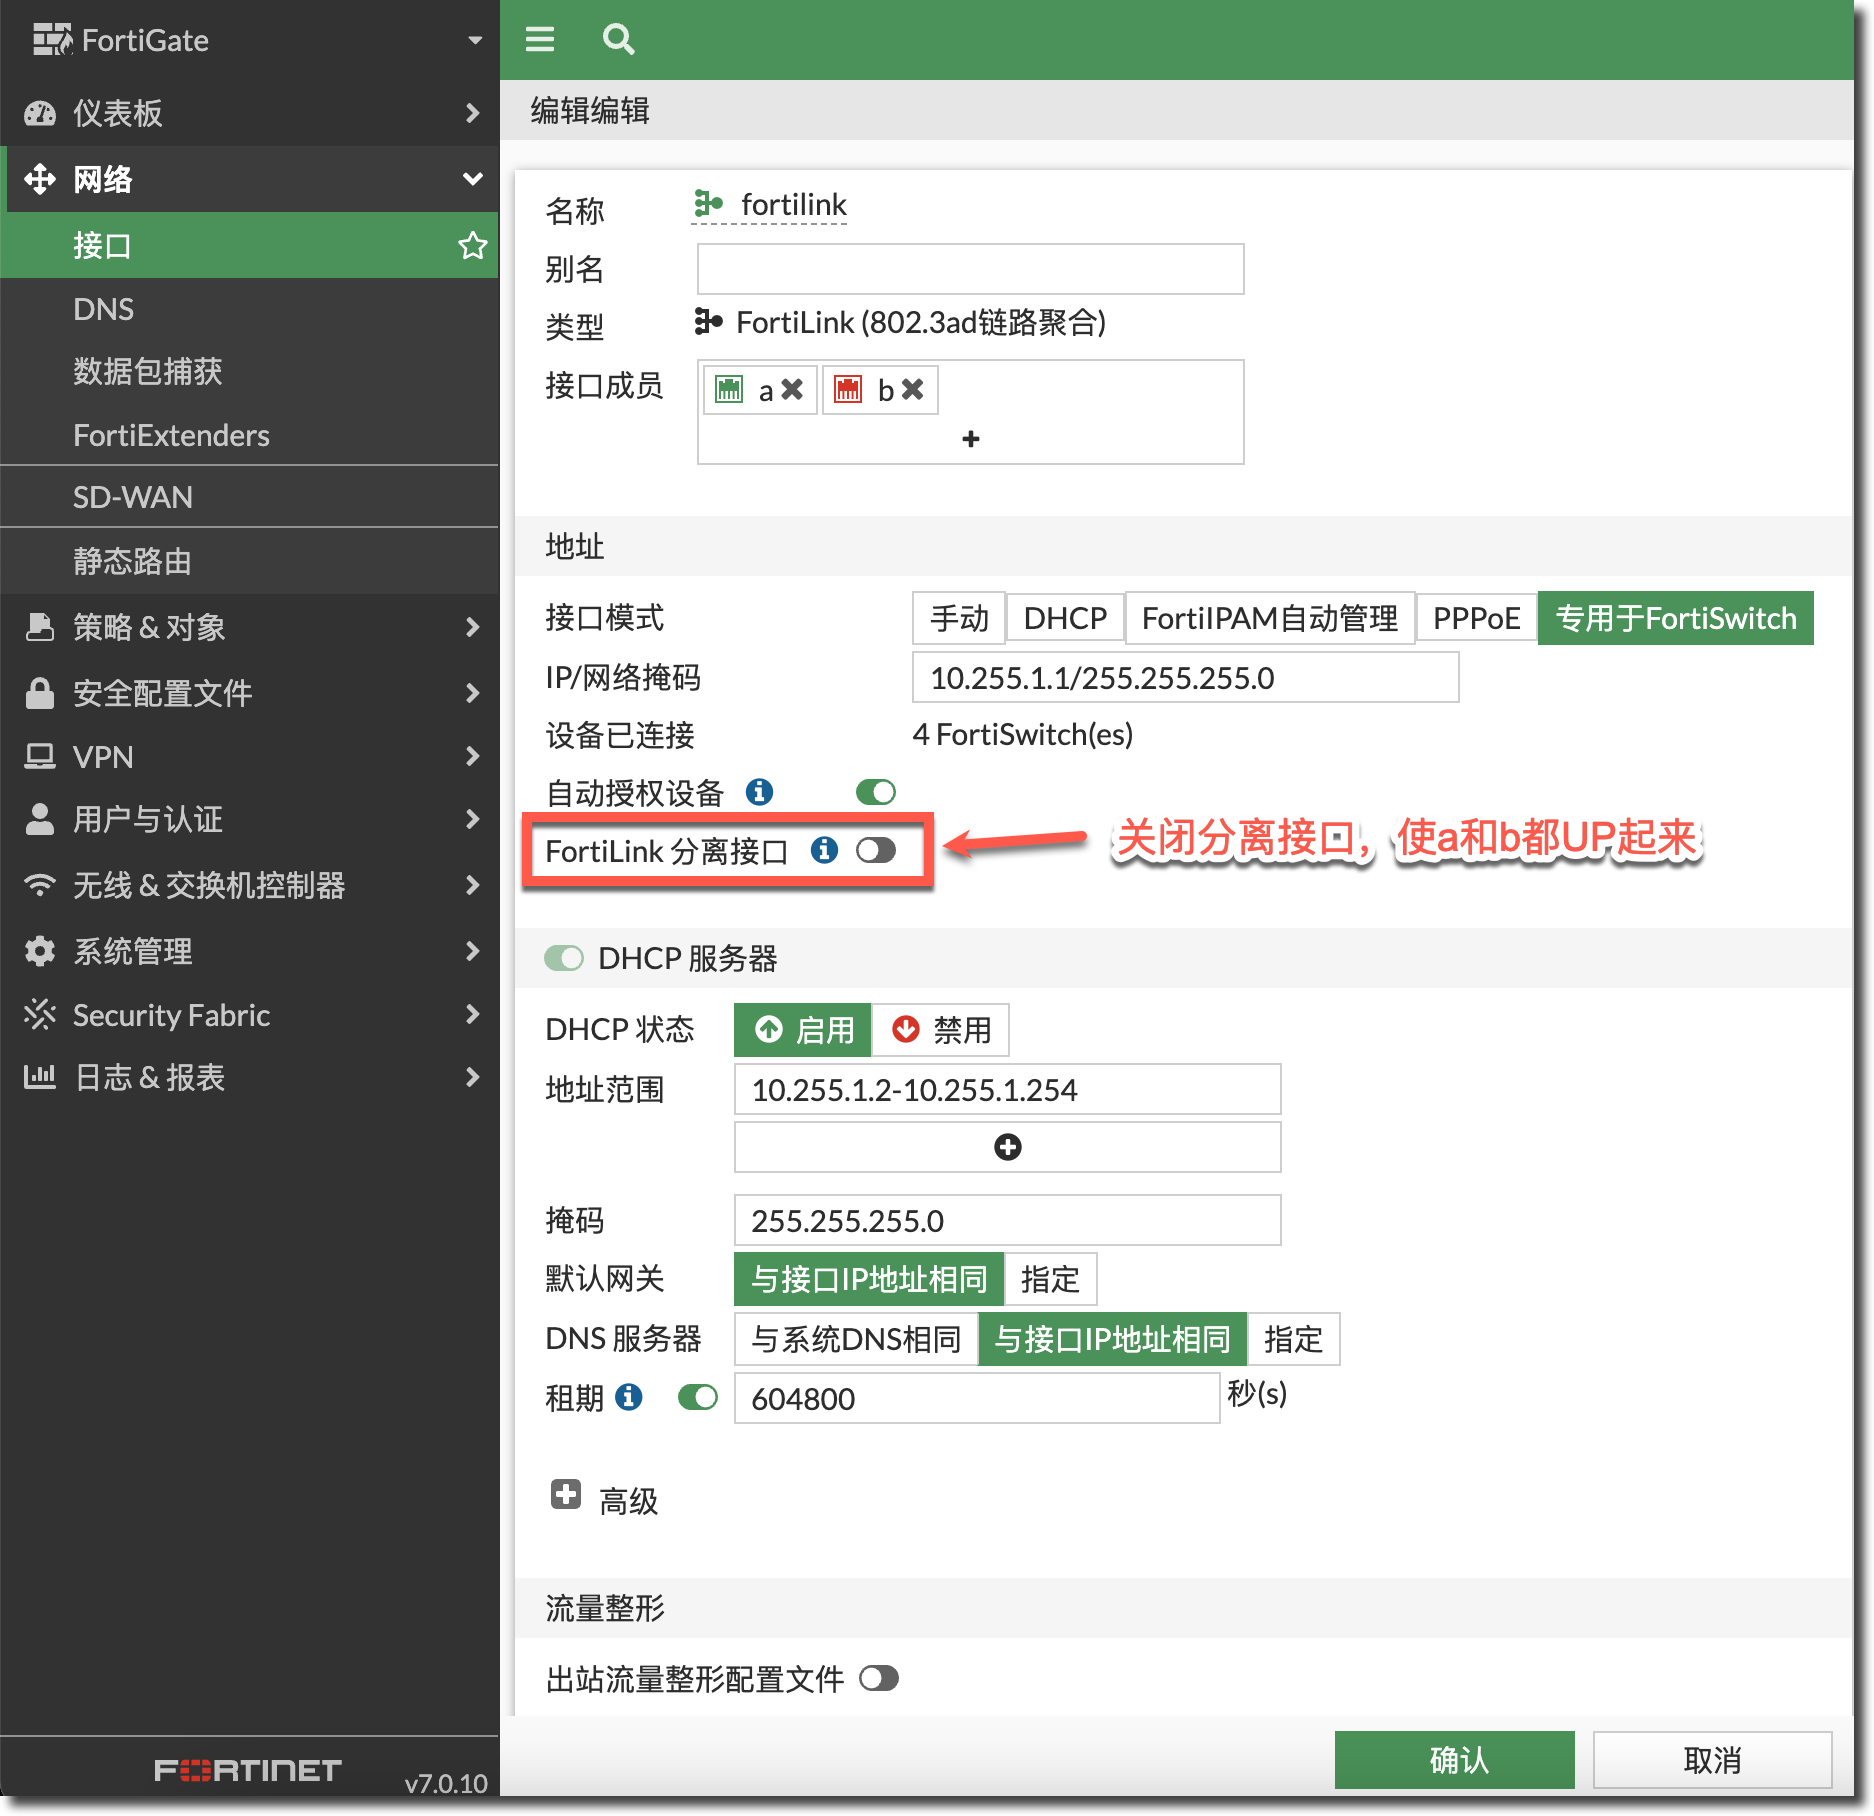Remove interface member b with its X
The width and height of the screenshot is (1874, 1816).
click(x=912, y=389)
